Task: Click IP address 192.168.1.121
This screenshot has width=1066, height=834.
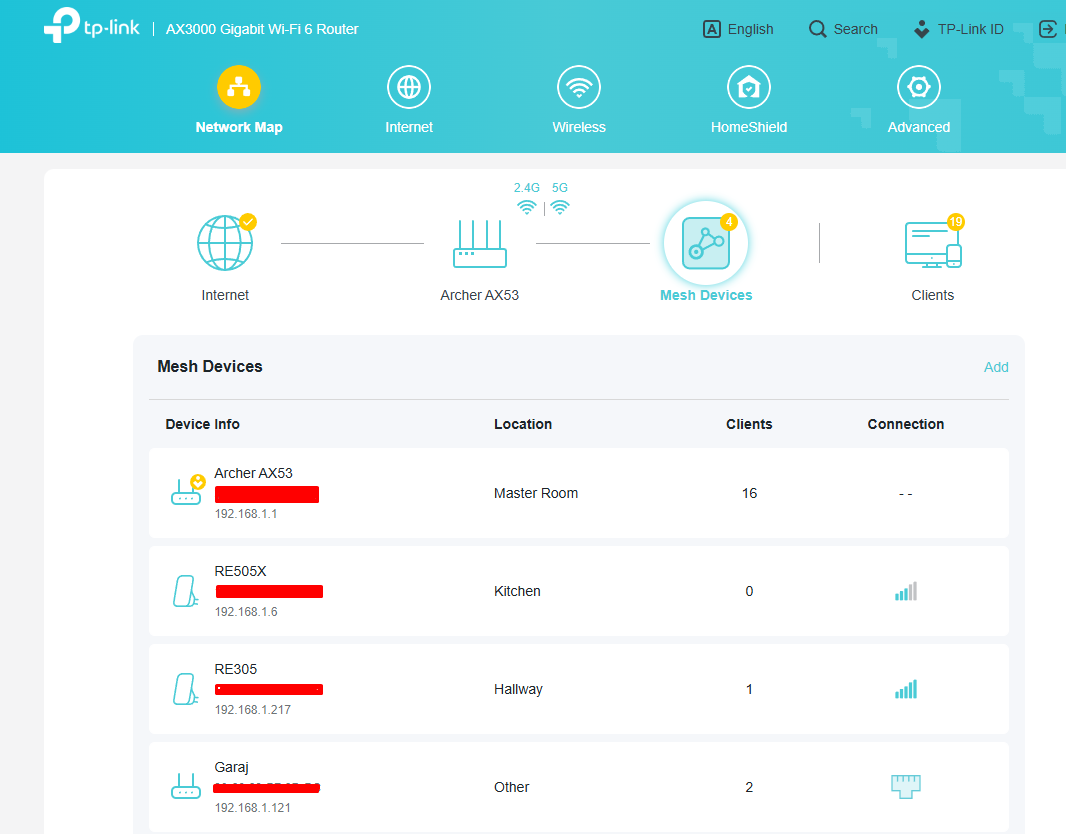Action: [252, 807]
